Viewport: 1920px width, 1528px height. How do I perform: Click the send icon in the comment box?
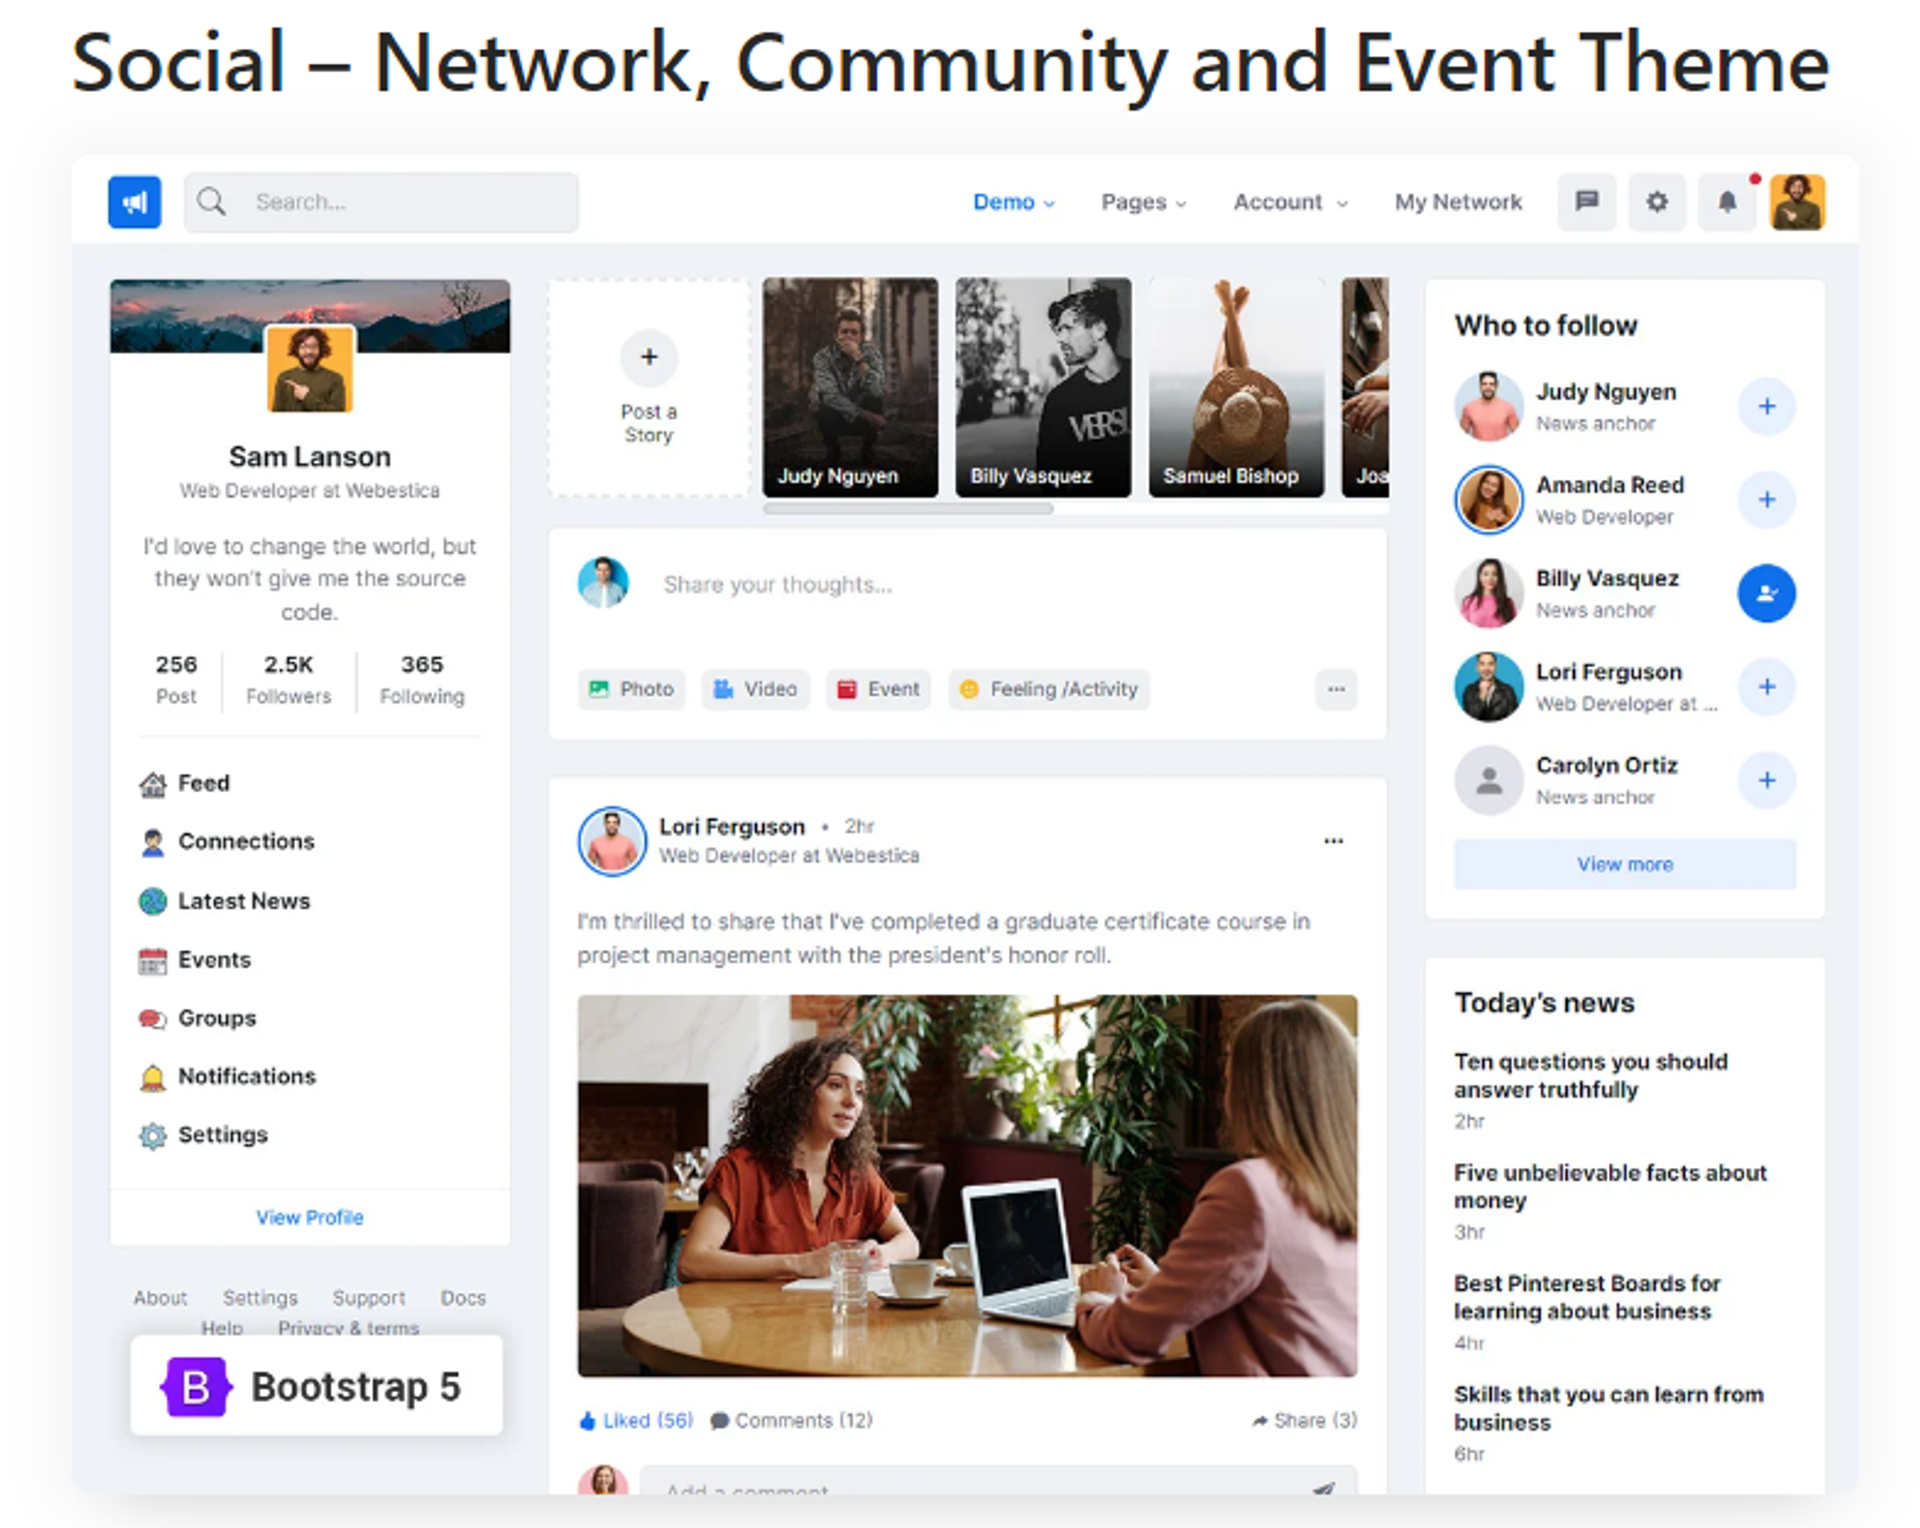1325,1488
